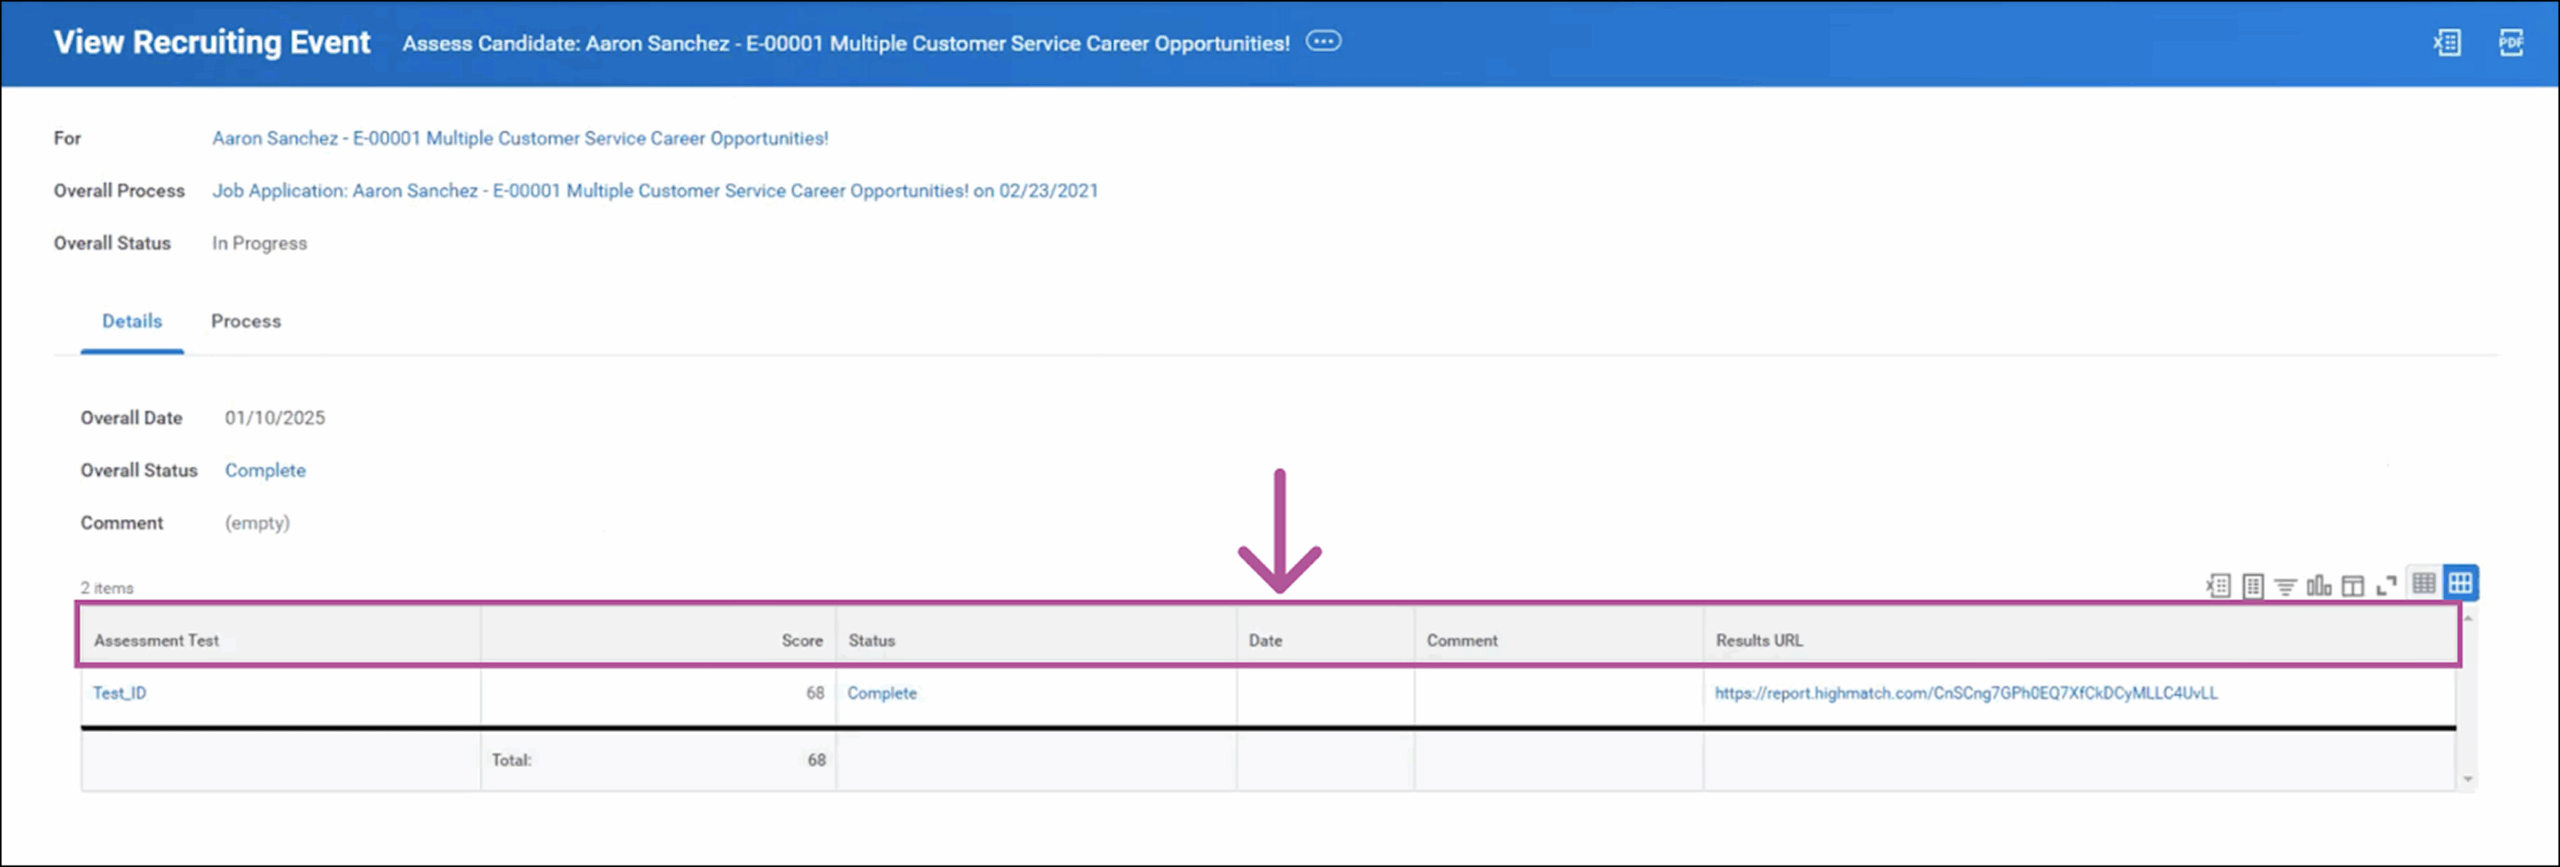Click the Test_ID assessment link
The width and height of the screenshot is (2560, 867).
click(119, 693)
